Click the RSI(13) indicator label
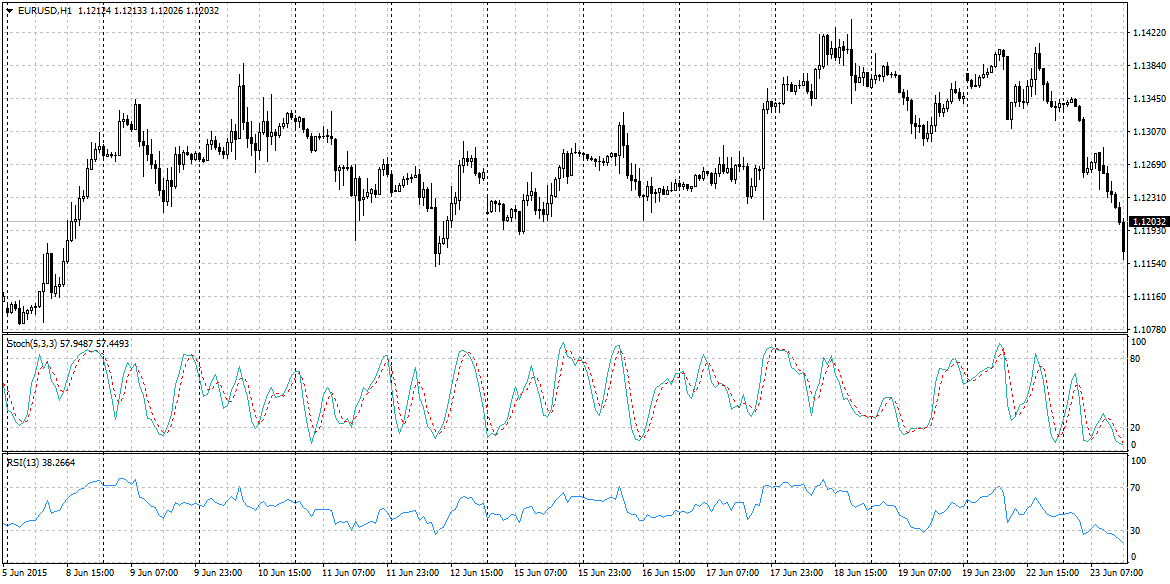 click(x=20, y=462)
